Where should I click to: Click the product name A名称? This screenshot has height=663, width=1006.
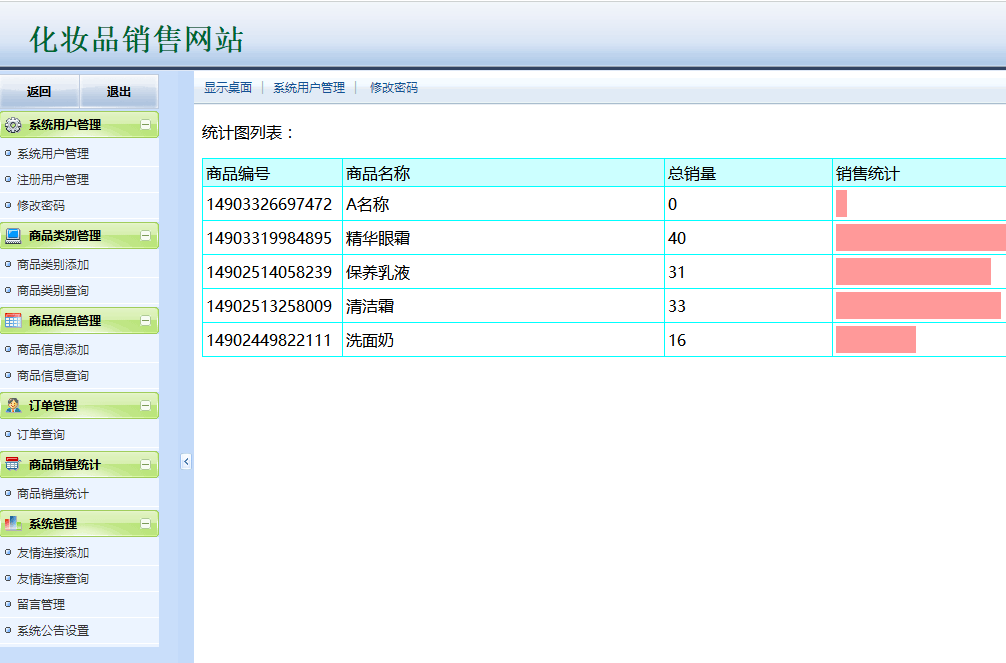coord(368,204)
